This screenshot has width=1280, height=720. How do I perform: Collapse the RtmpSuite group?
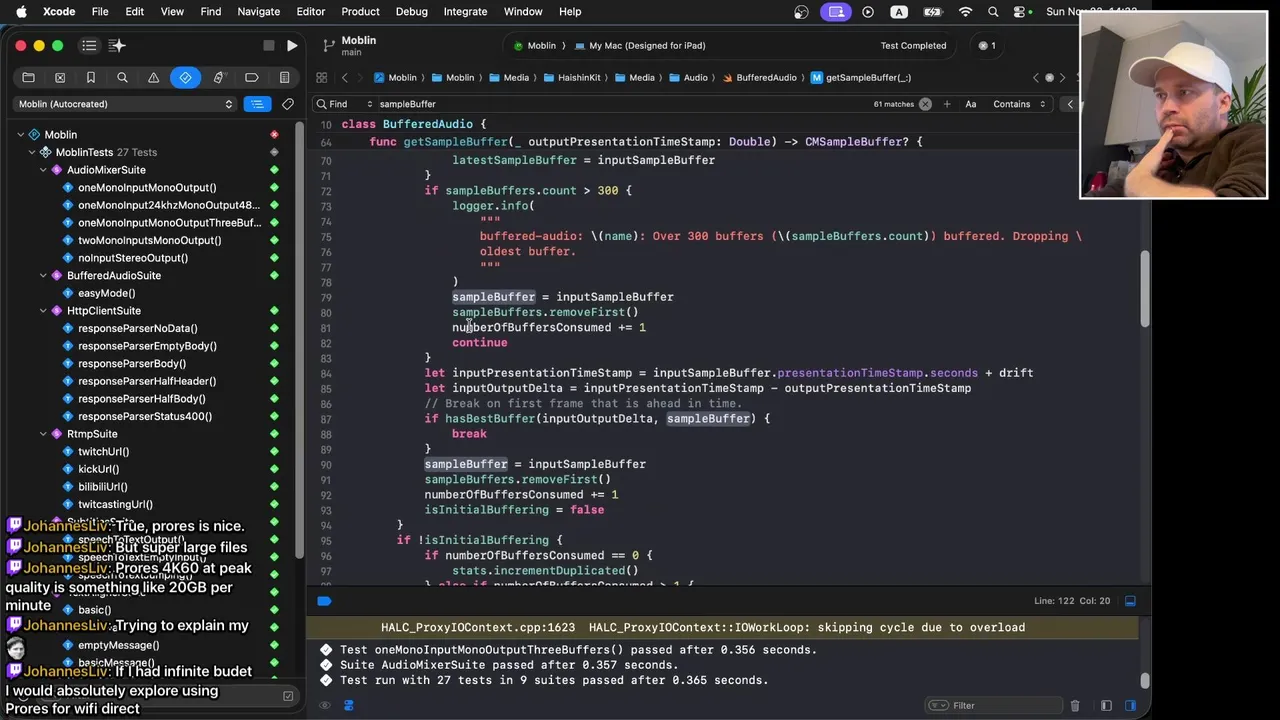[44, 434]
